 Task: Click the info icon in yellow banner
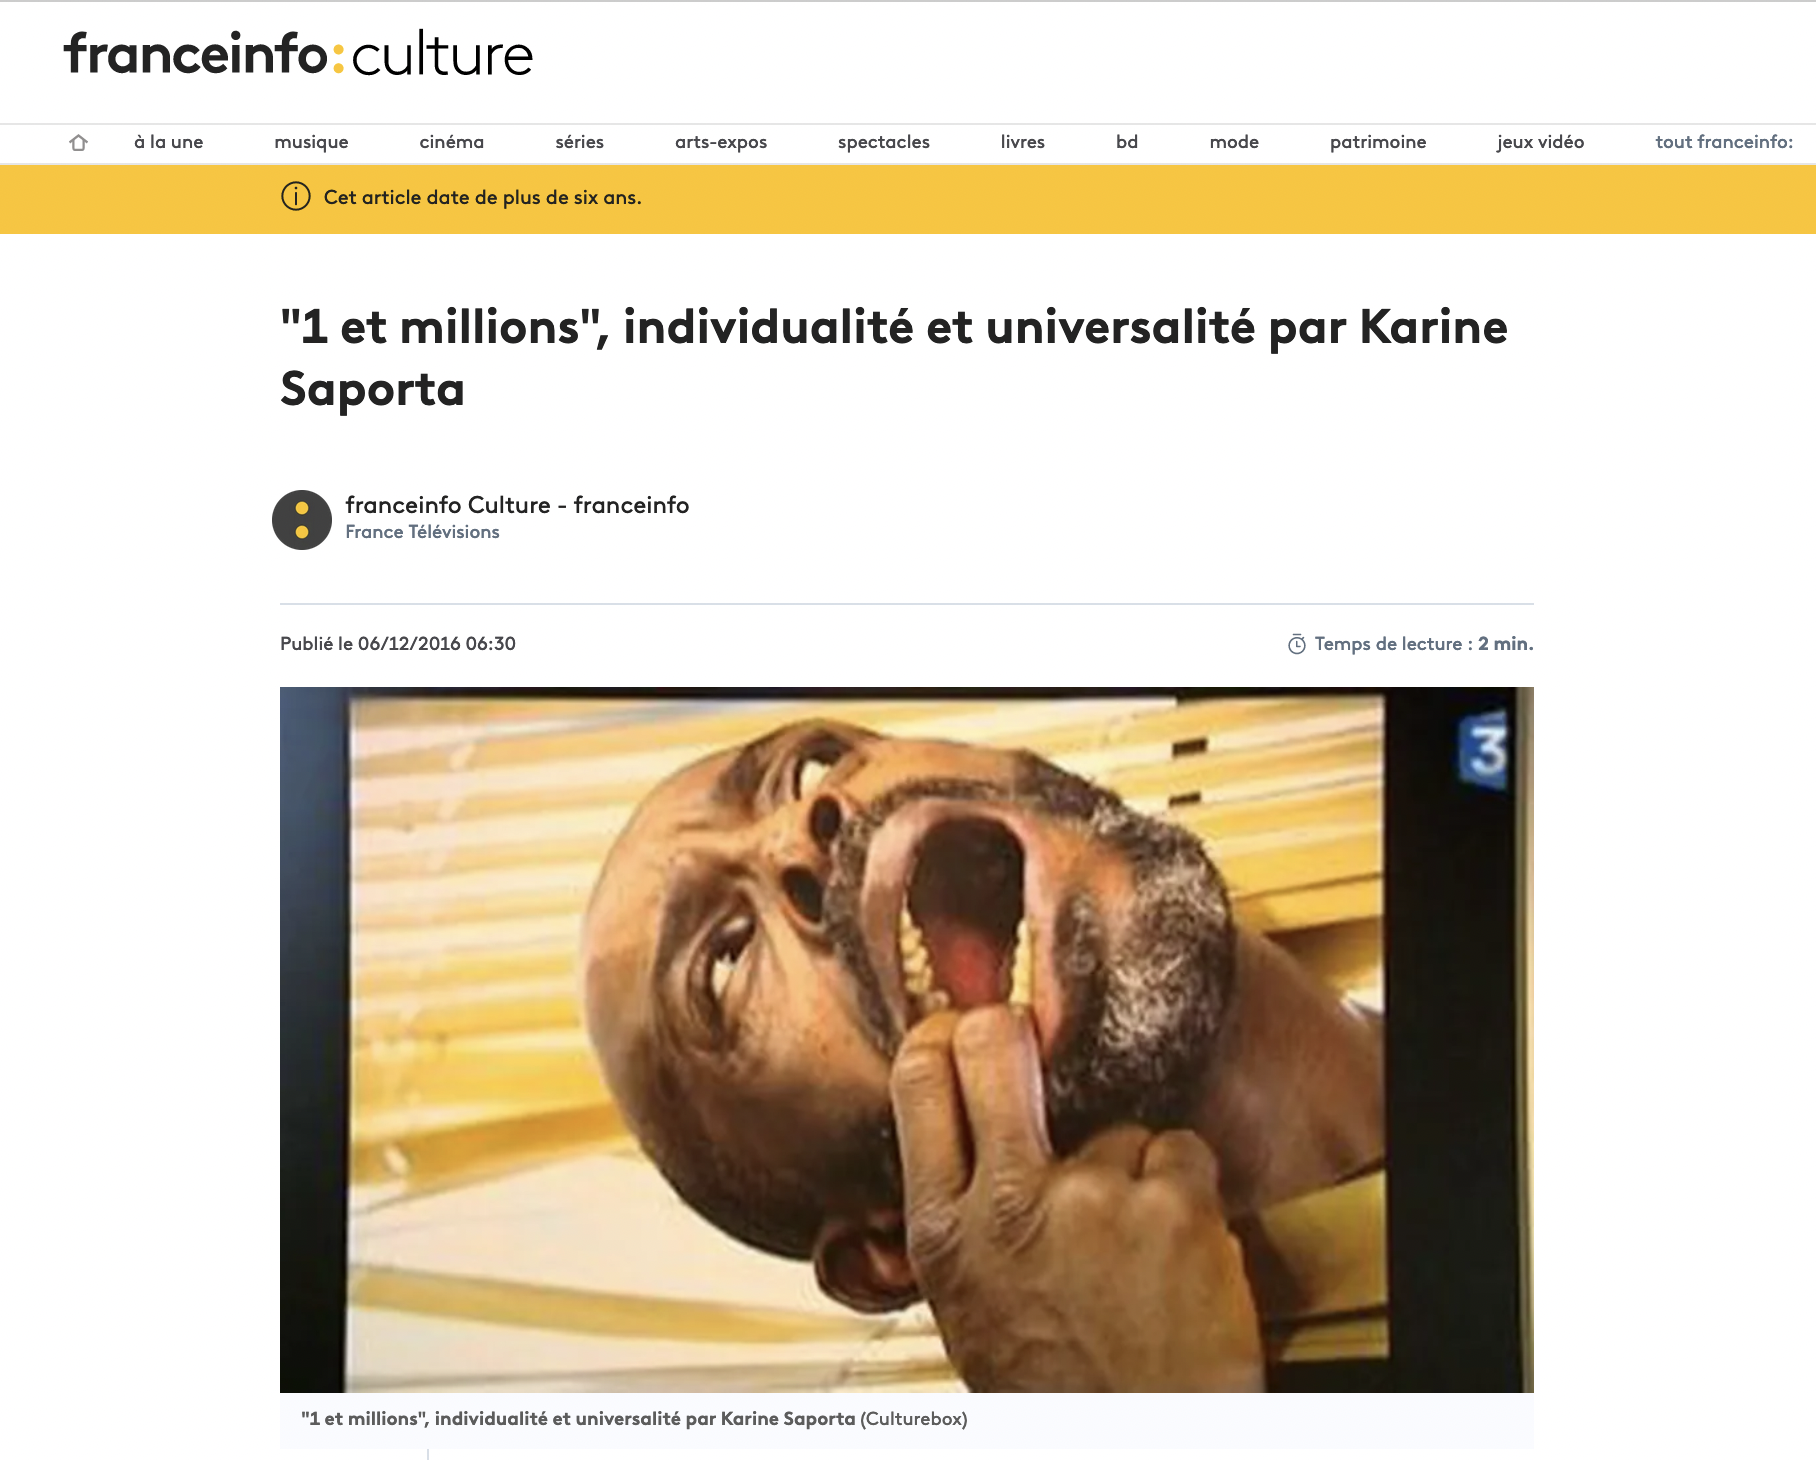tap(296, 197)
